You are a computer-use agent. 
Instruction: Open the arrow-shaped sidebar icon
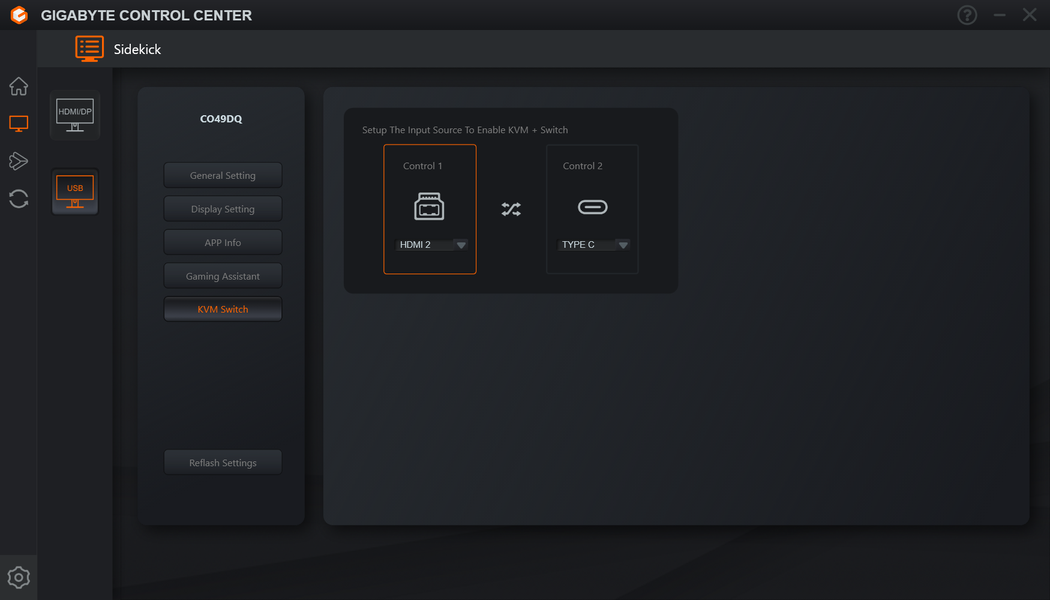pos(19,161)
